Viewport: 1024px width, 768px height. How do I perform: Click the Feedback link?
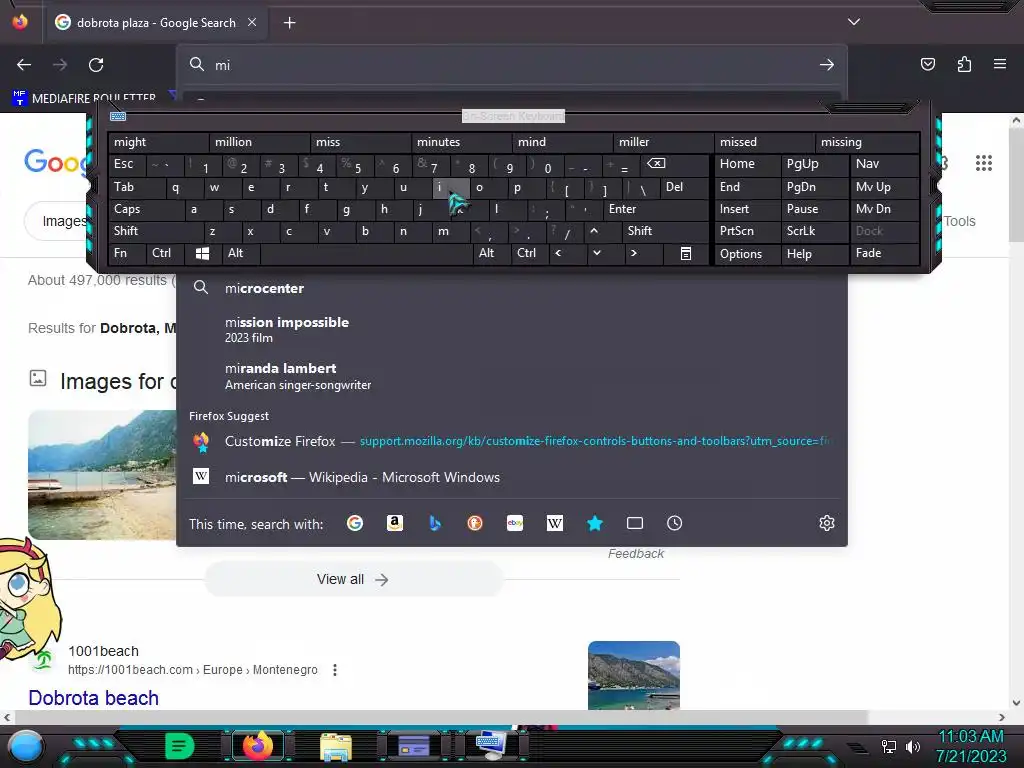coord(635,554)
